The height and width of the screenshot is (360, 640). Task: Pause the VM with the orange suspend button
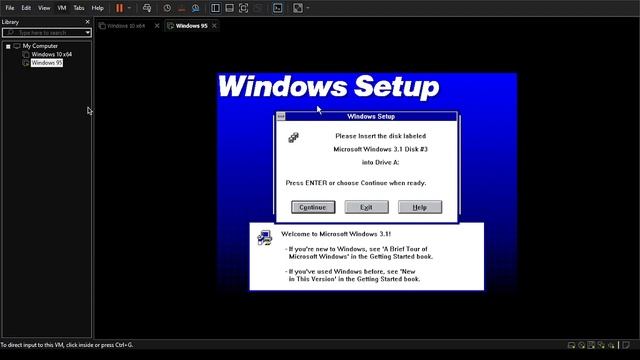pos(119,8)
